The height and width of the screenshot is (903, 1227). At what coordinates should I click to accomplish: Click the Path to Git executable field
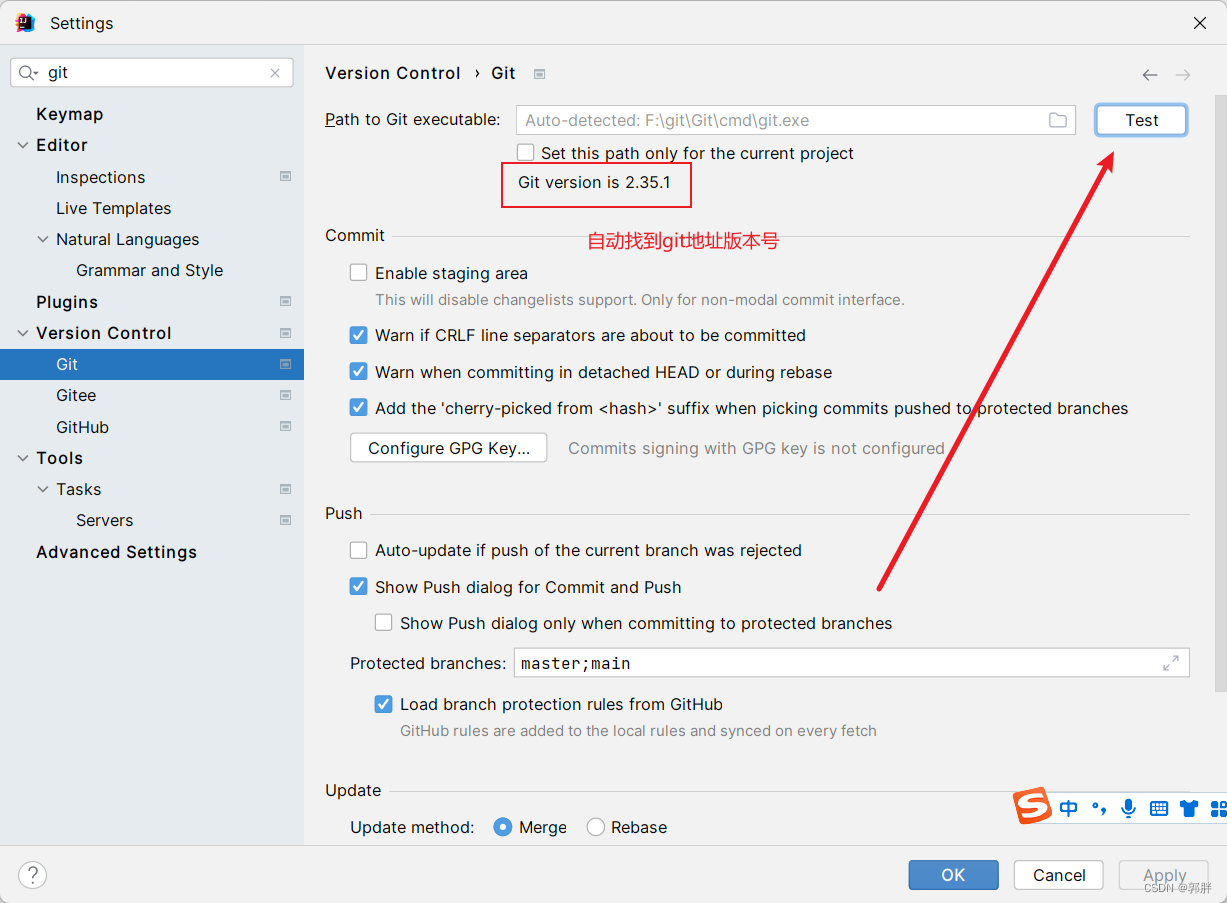coord(796,120)
